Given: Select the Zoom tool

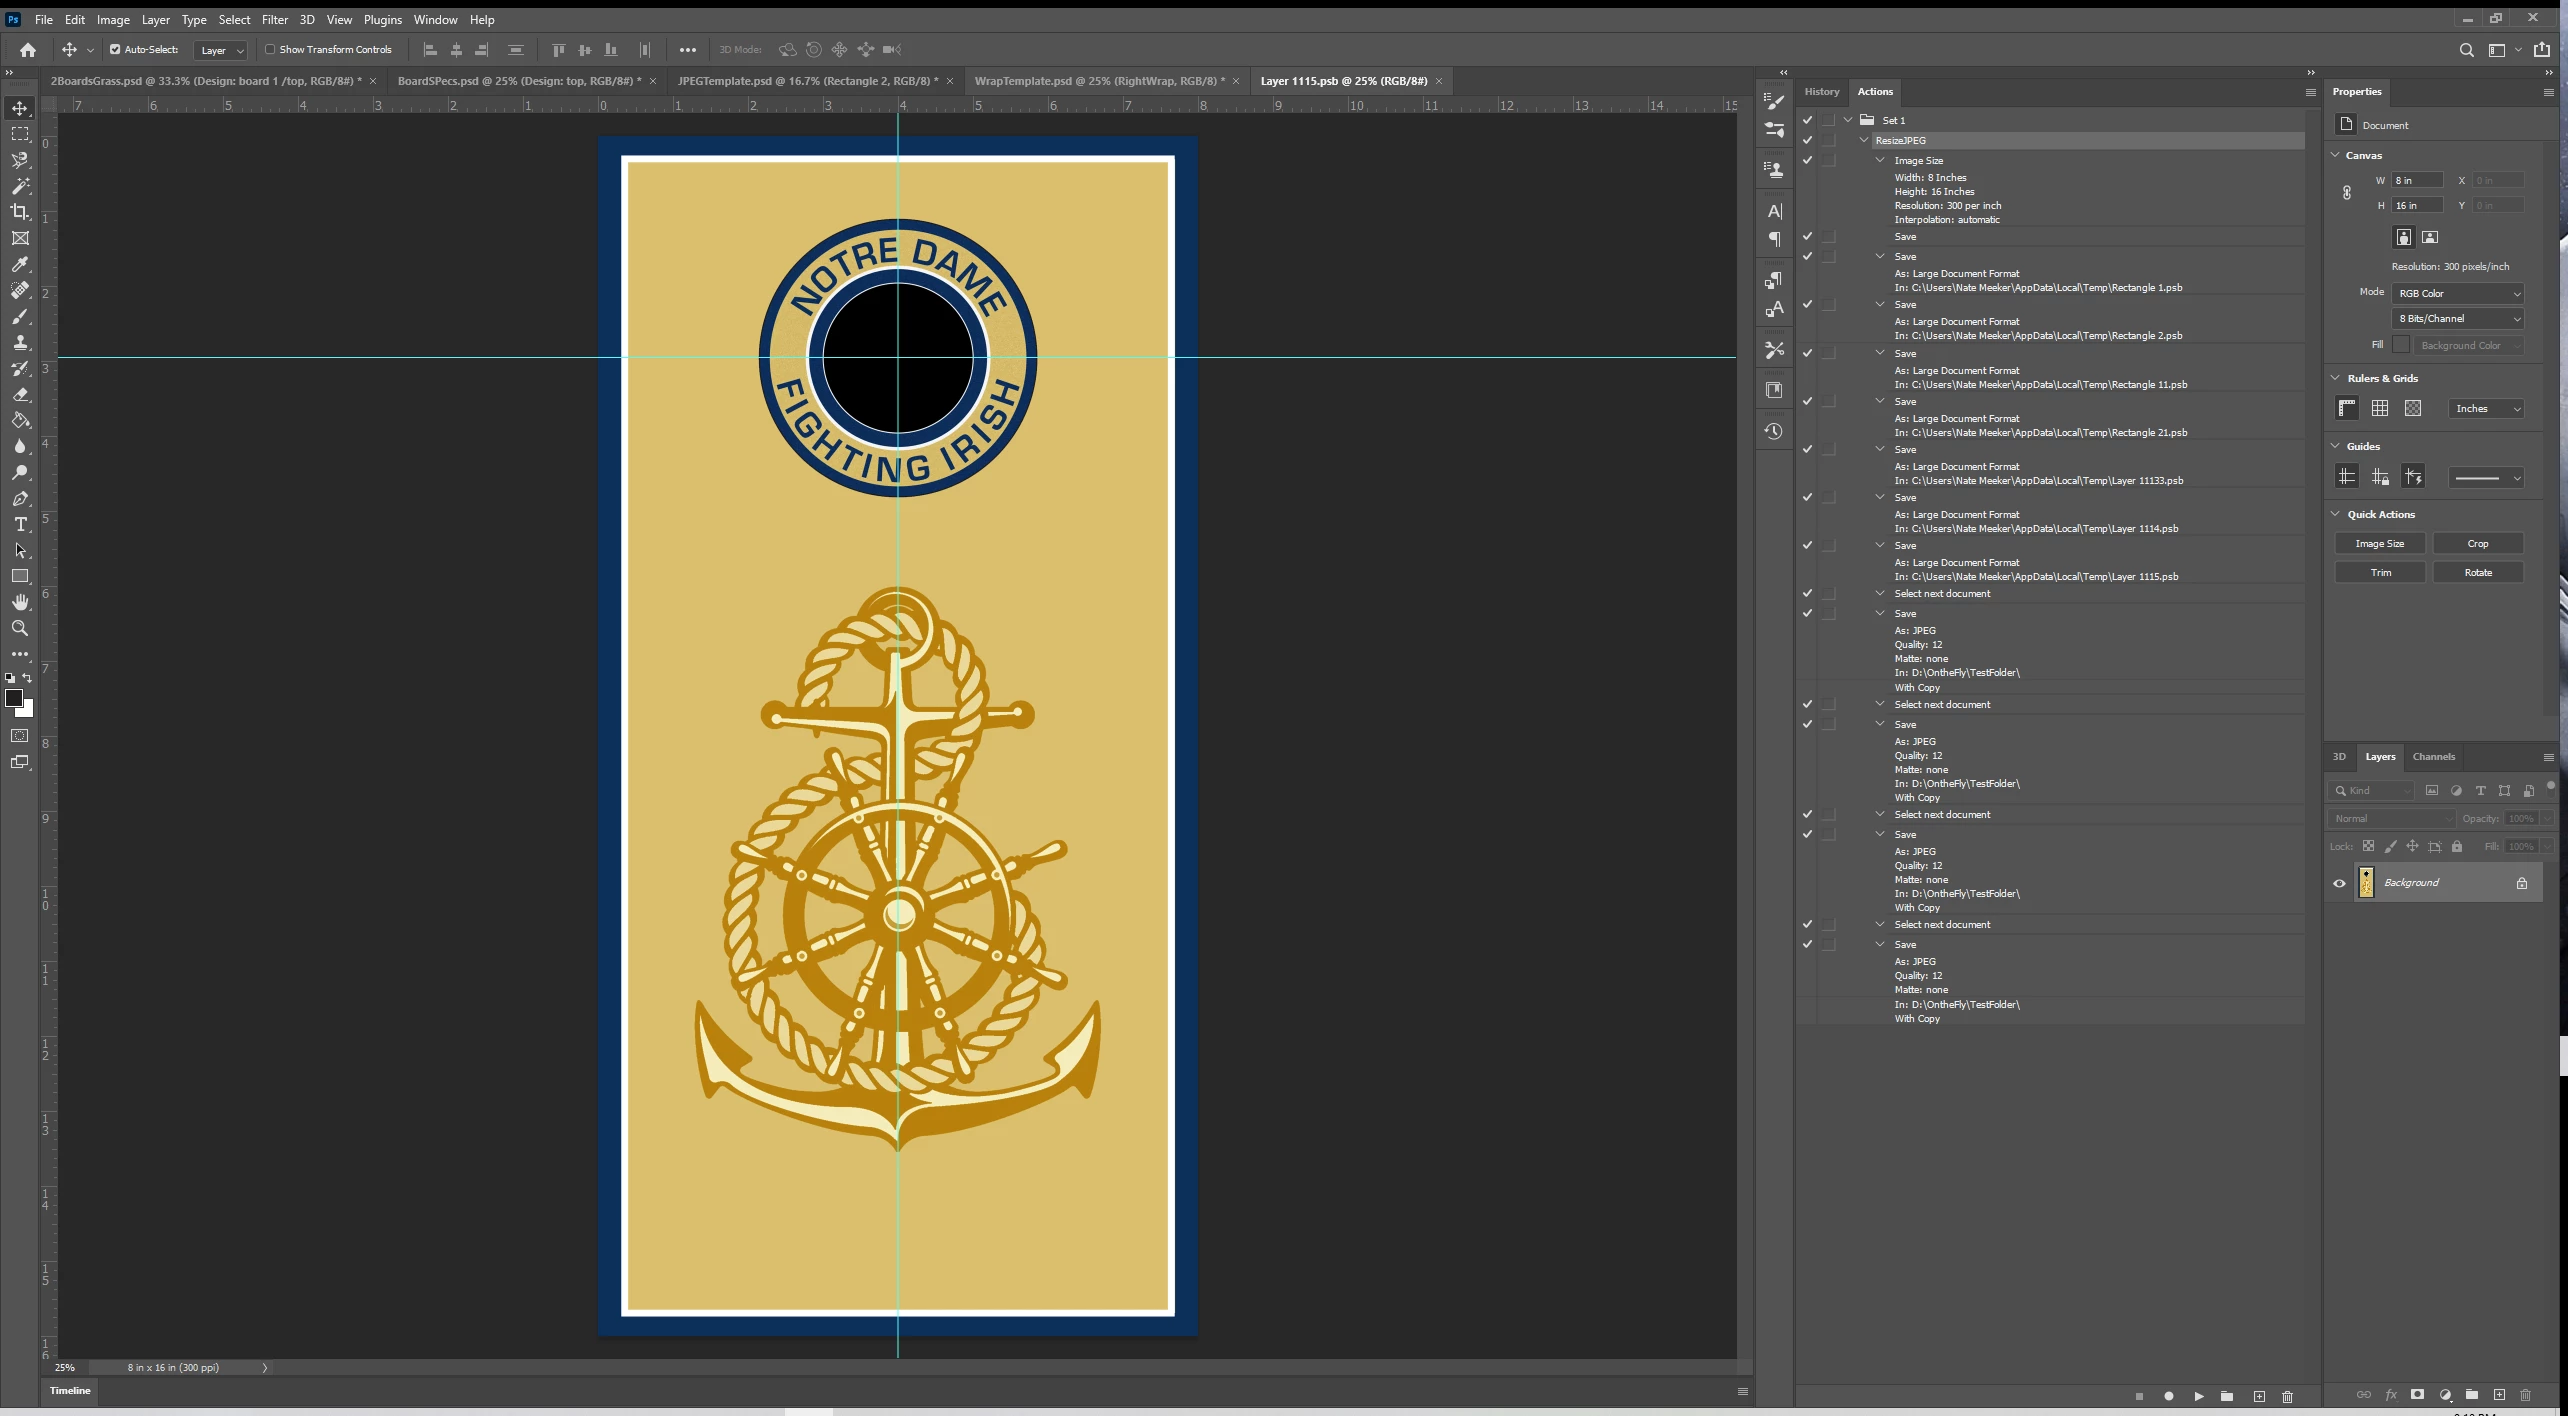Looking at the screenshot, I should [20, 628].
